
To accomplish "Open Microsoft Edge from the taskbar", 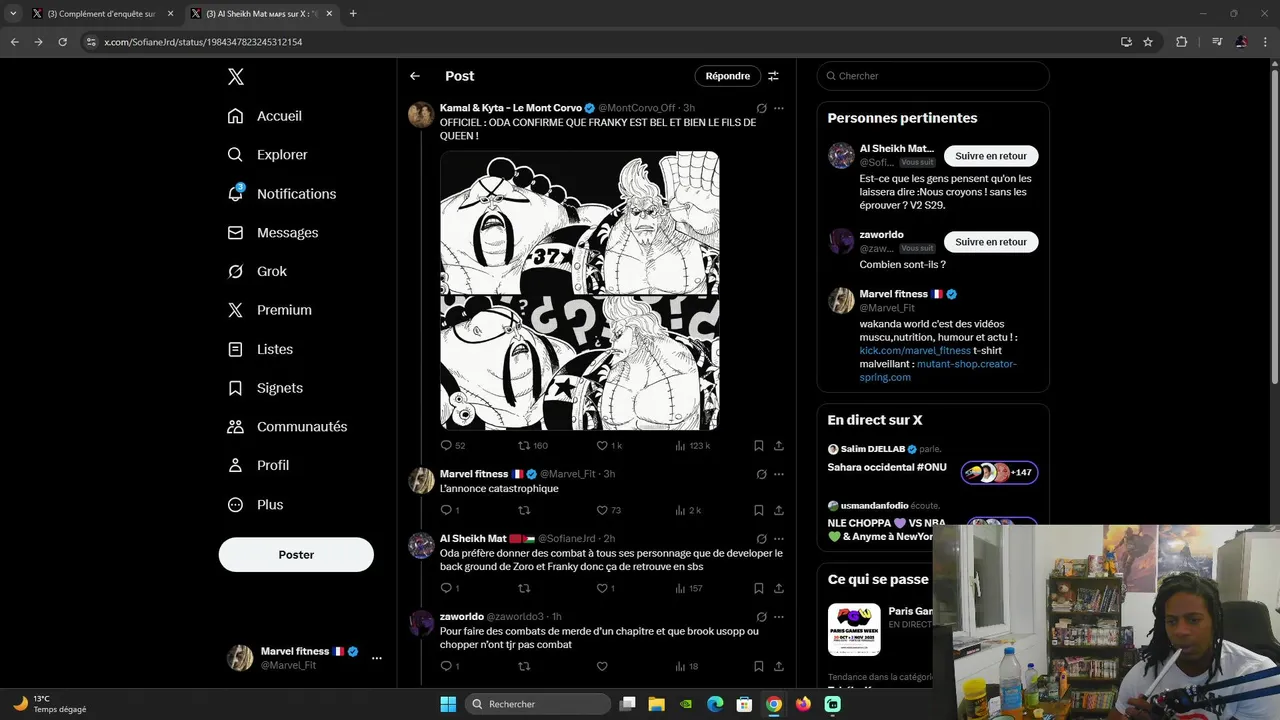I will tap(715, 704).
